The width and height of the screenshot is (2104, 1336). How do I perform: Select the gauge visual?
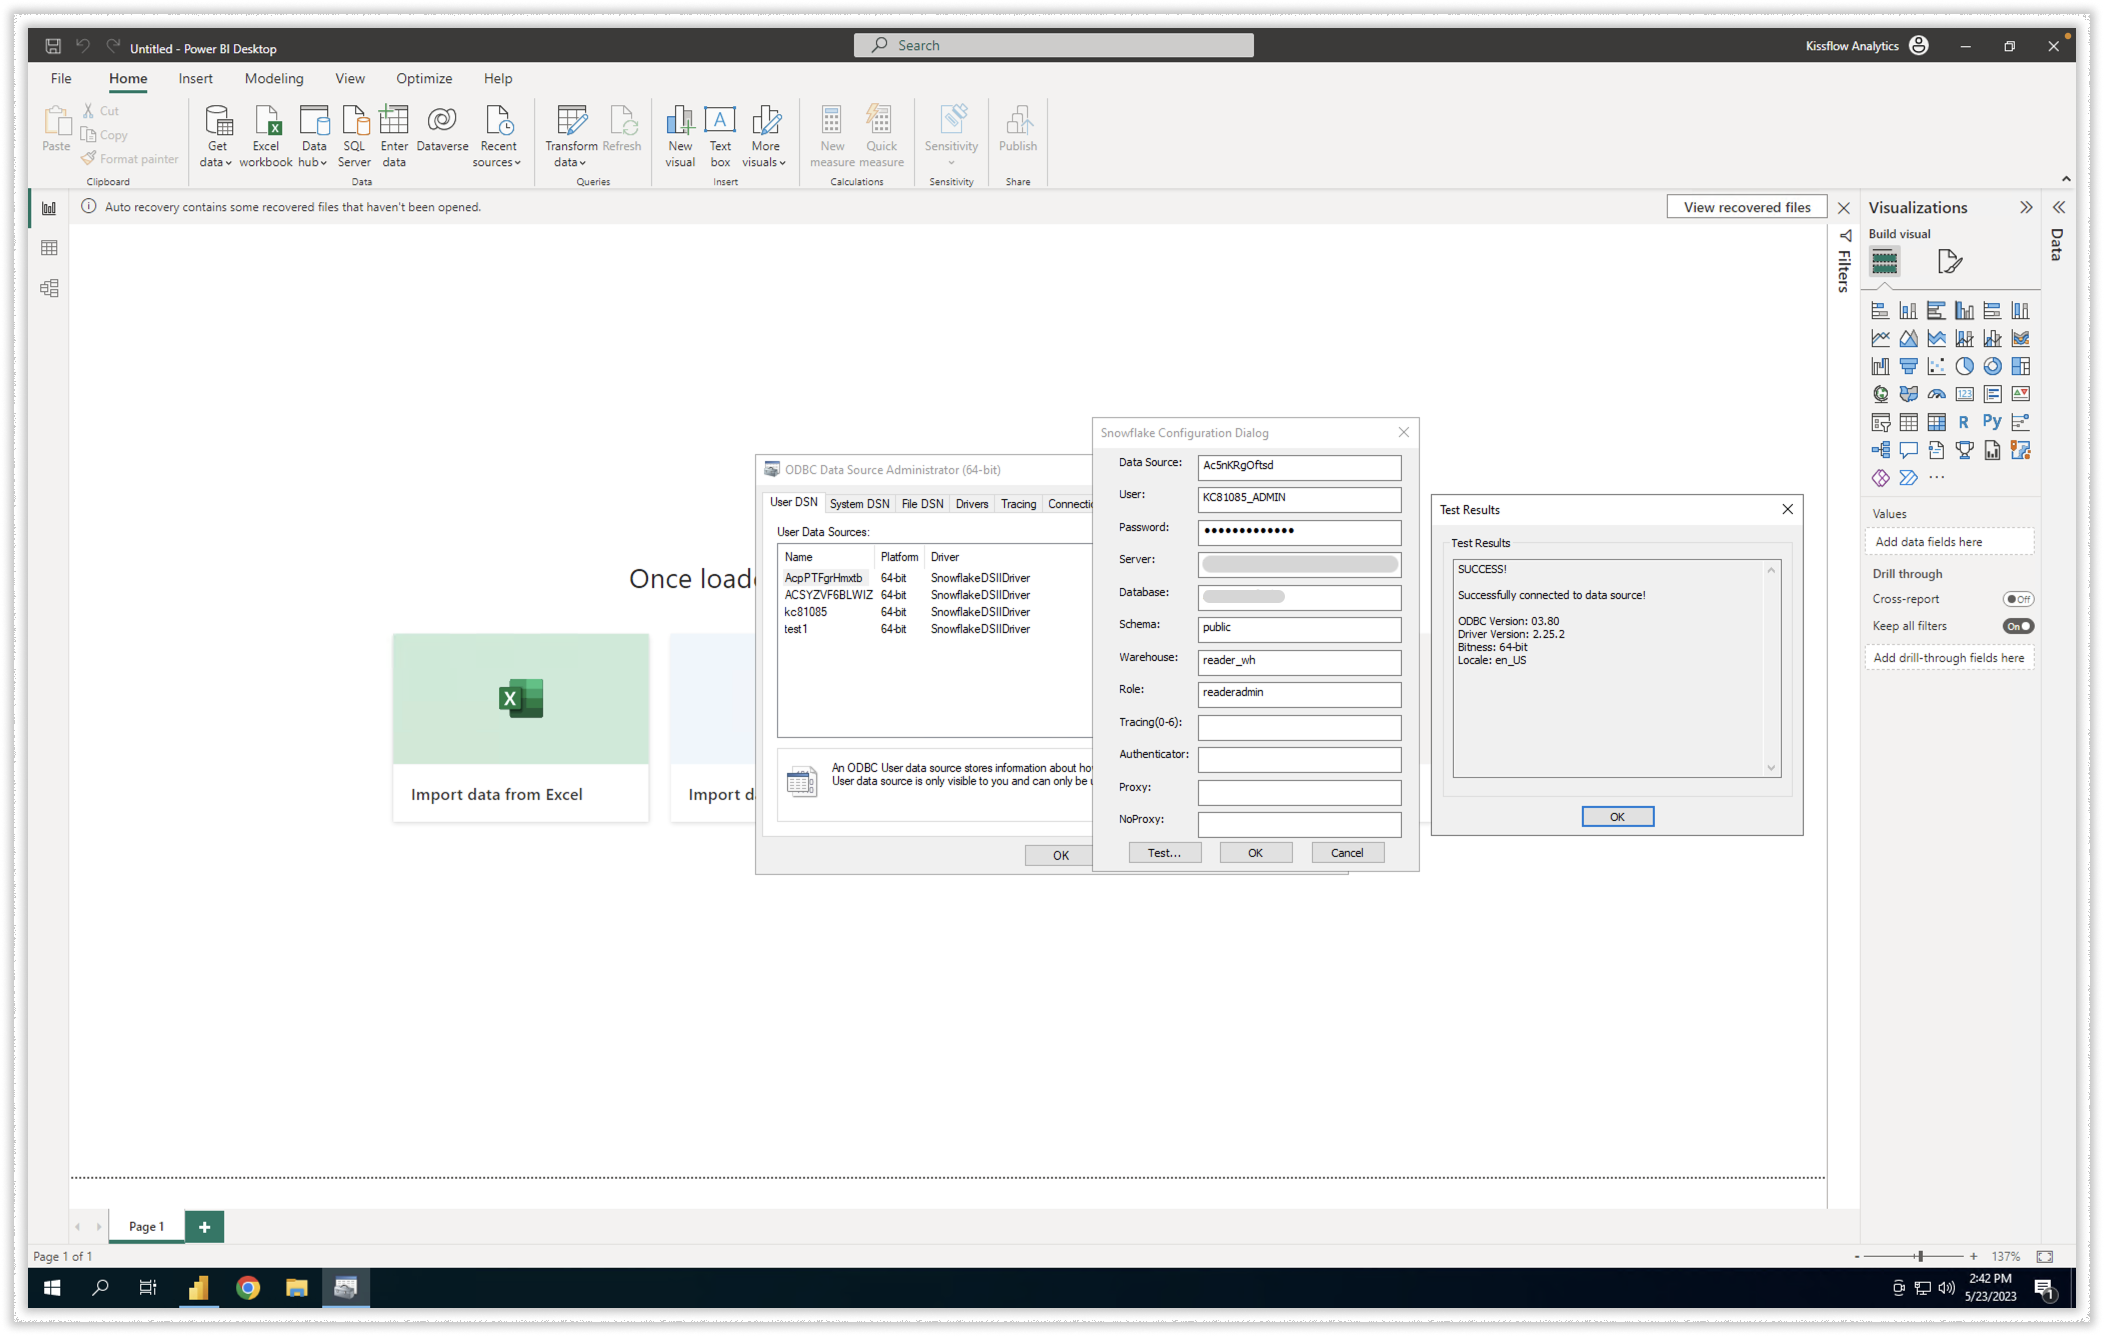coord(1936,394)
